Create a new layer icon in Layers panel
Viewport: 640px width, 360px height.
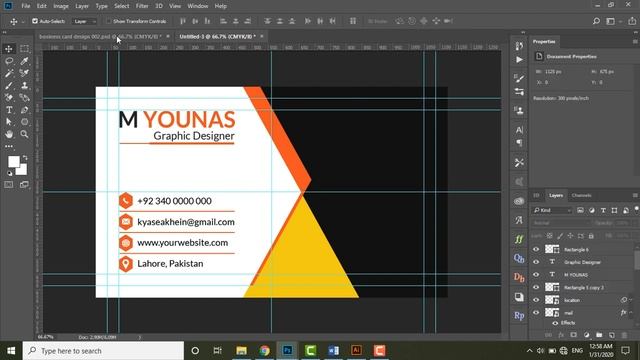pyautogui.click(x=611, y=335)
